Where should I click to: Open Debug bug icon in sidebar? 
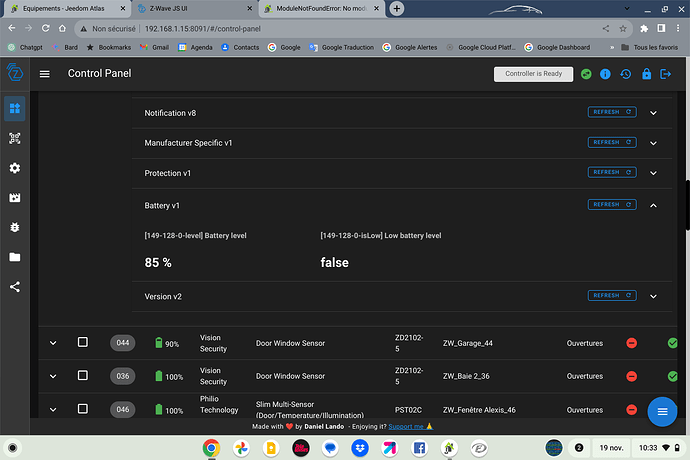15,227
